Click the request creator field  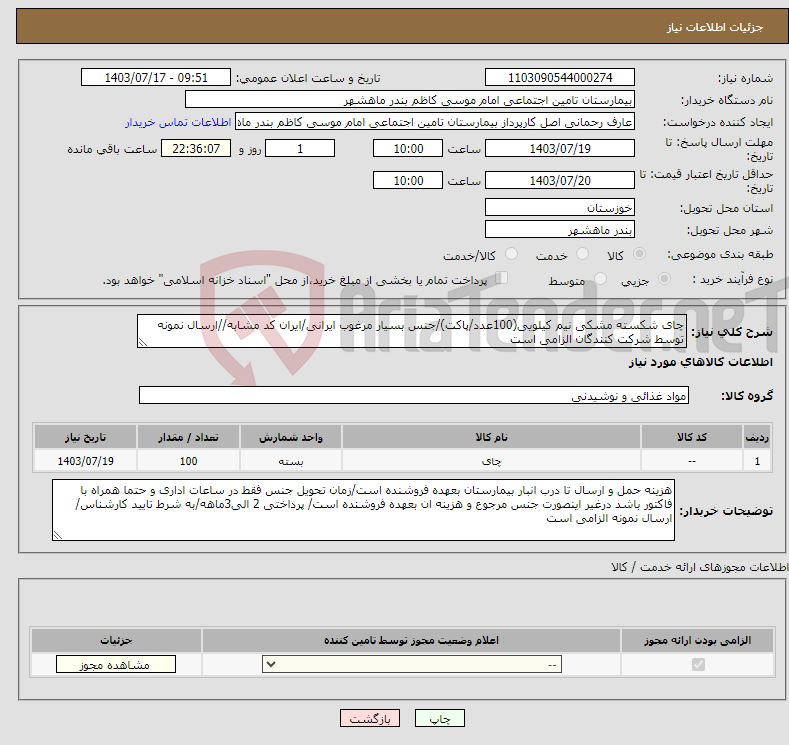coord(435,122)
